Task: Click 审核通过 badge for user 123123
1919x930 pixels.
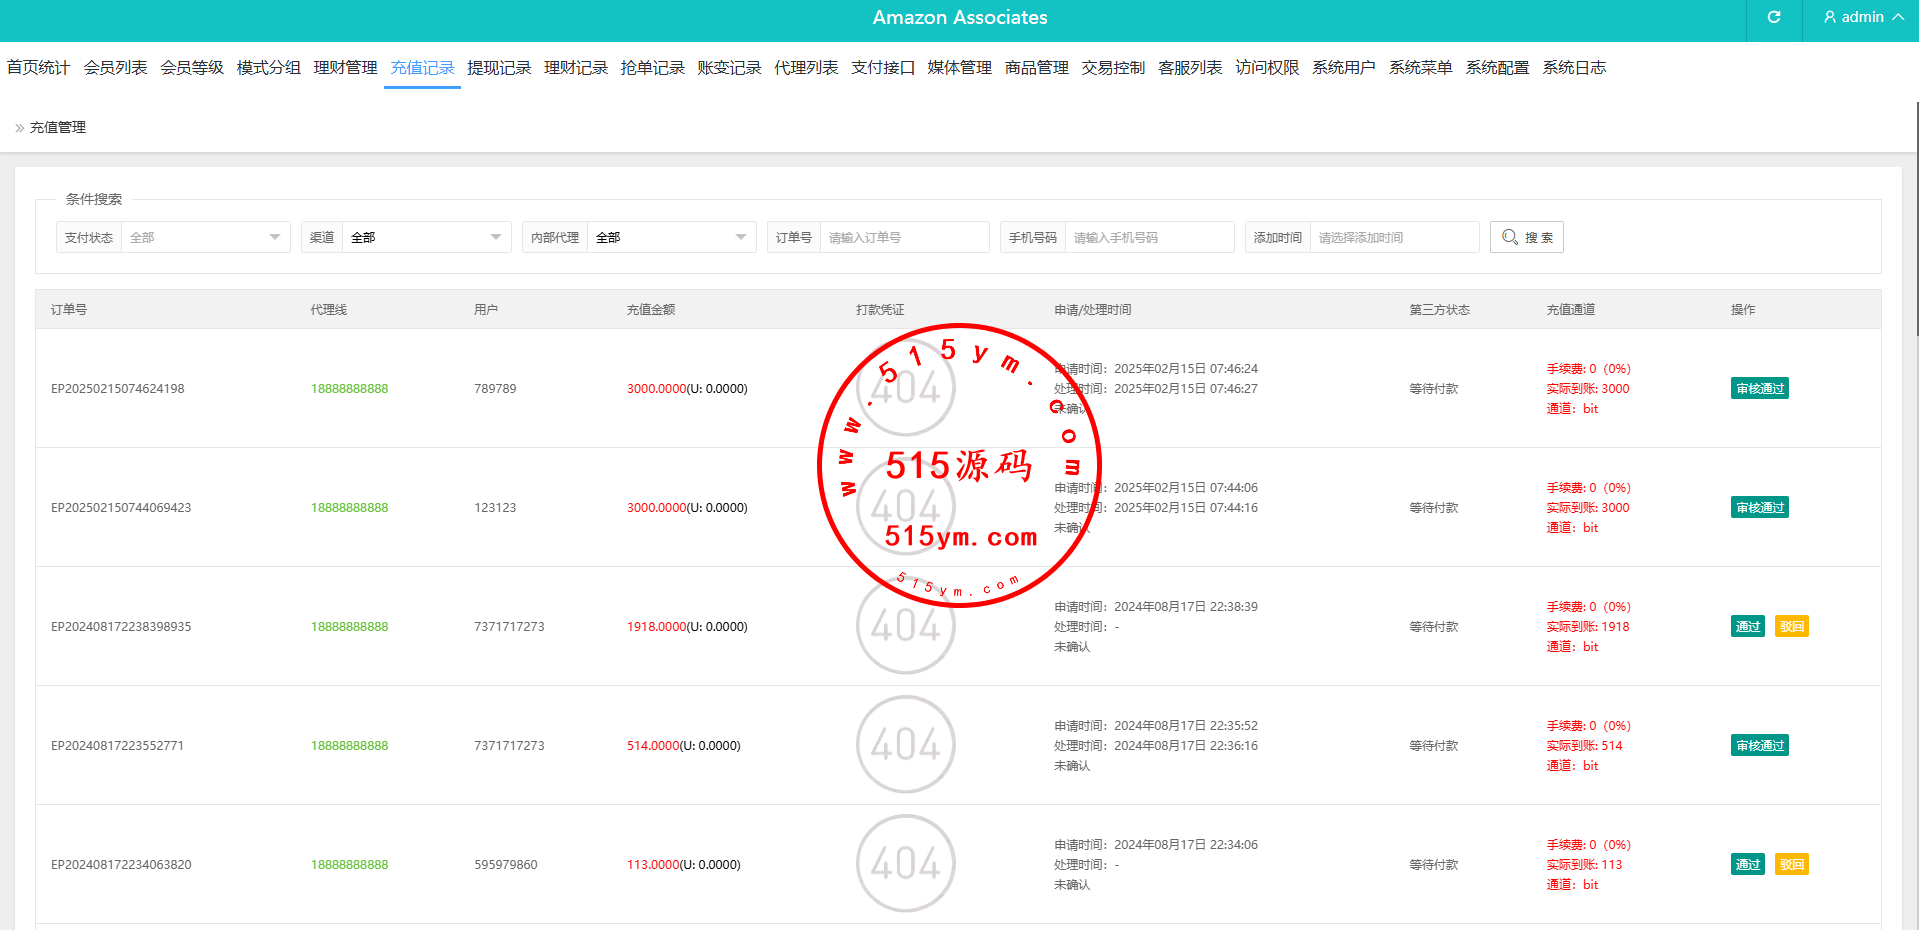Action: click(1759, 508)
